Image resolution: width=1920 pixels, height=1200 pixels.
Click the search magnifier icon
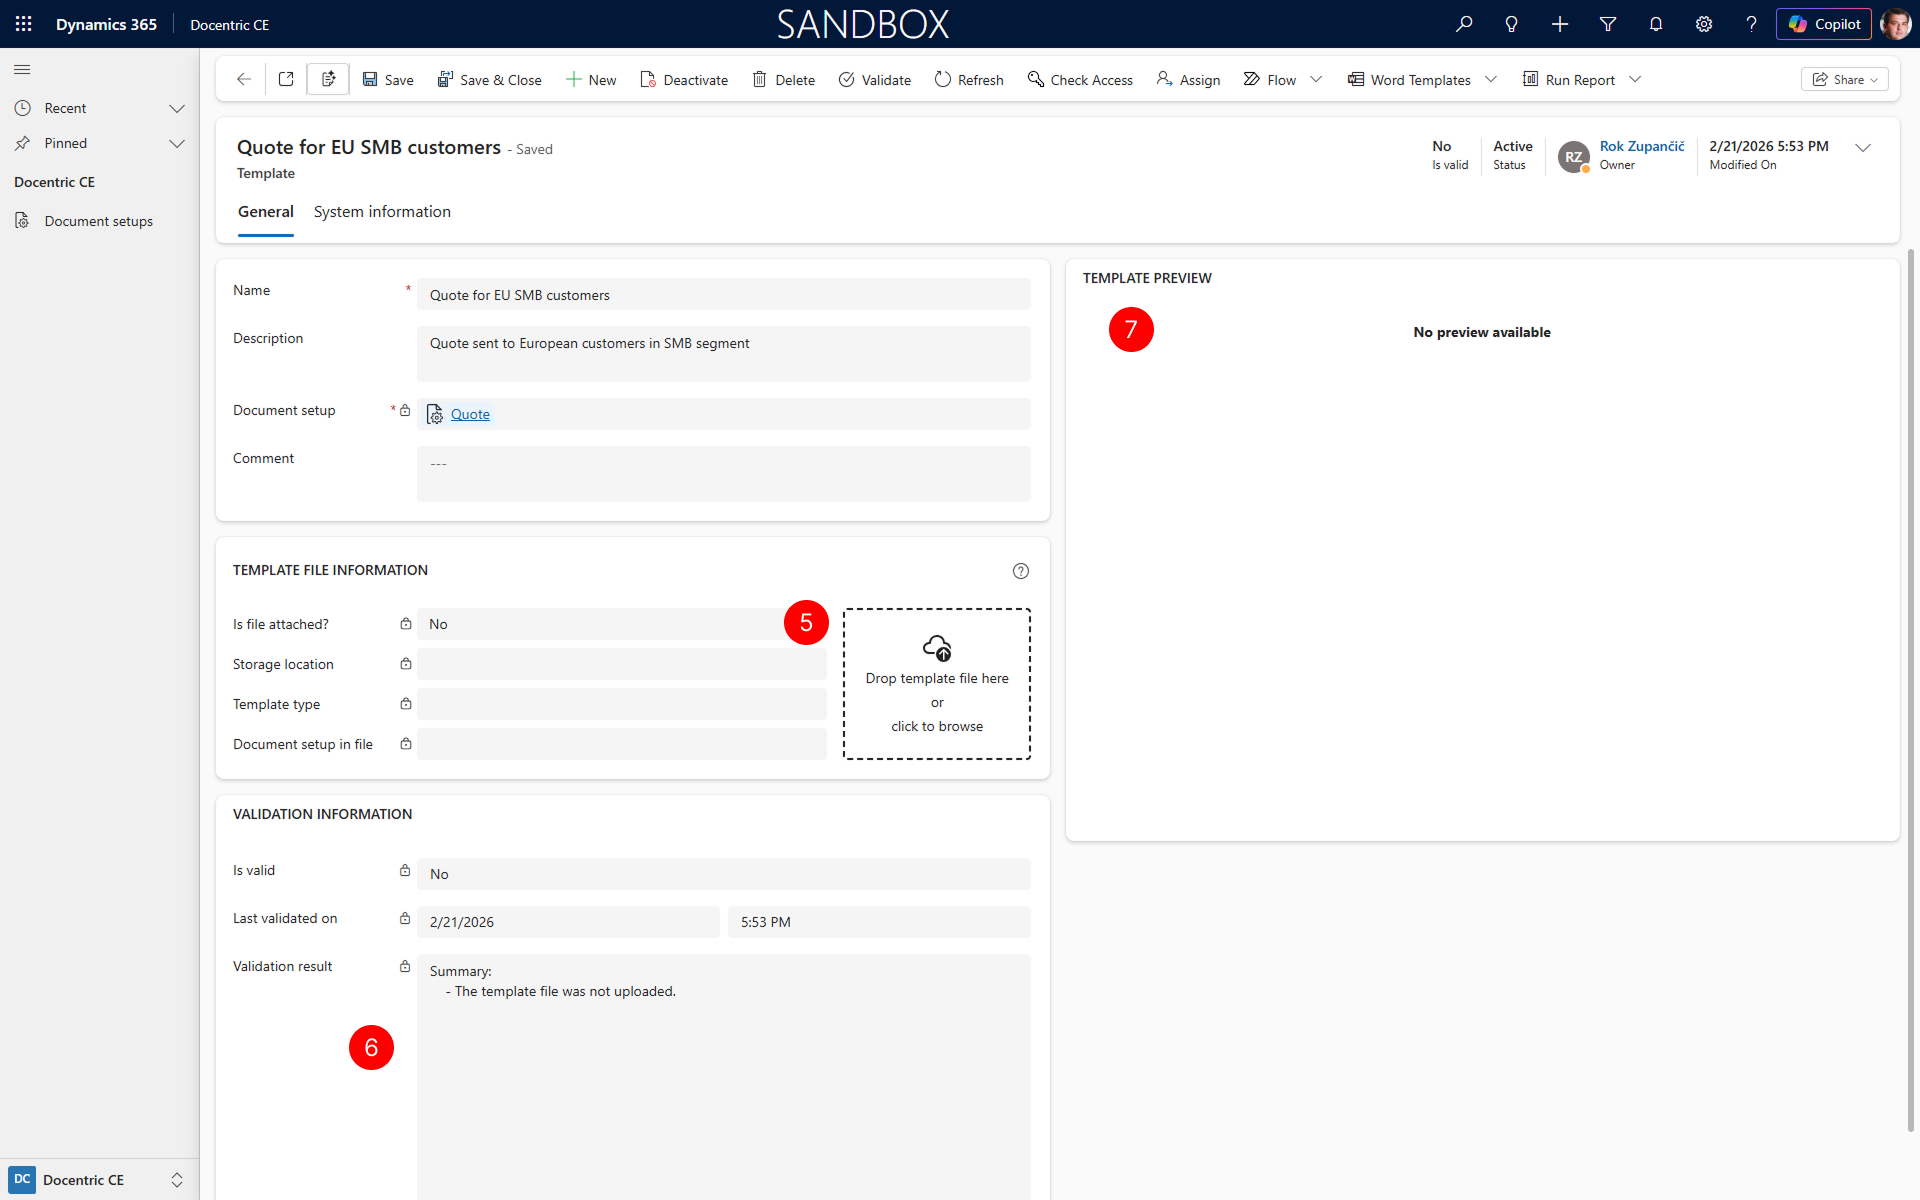(x=1464, y=24)
